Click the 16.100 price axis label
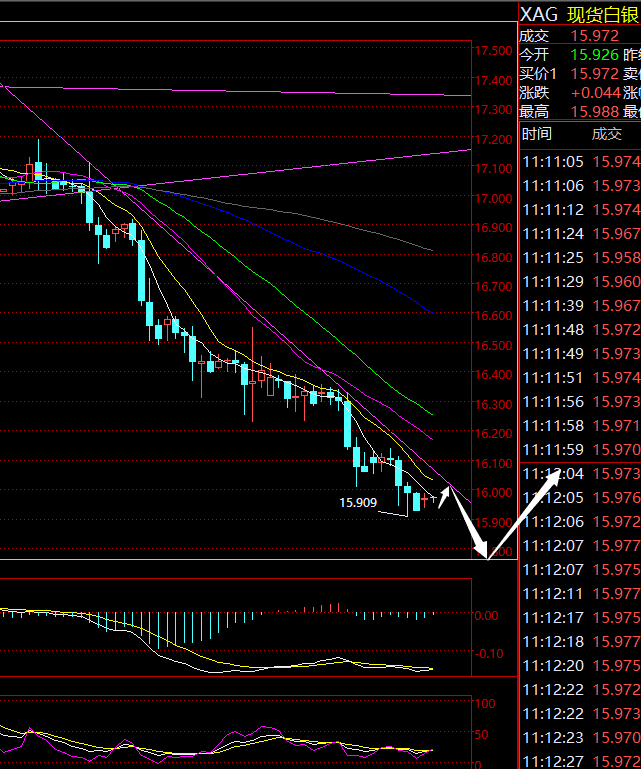The height and width of the screenshot is (769, 641). tap(493, 463)
